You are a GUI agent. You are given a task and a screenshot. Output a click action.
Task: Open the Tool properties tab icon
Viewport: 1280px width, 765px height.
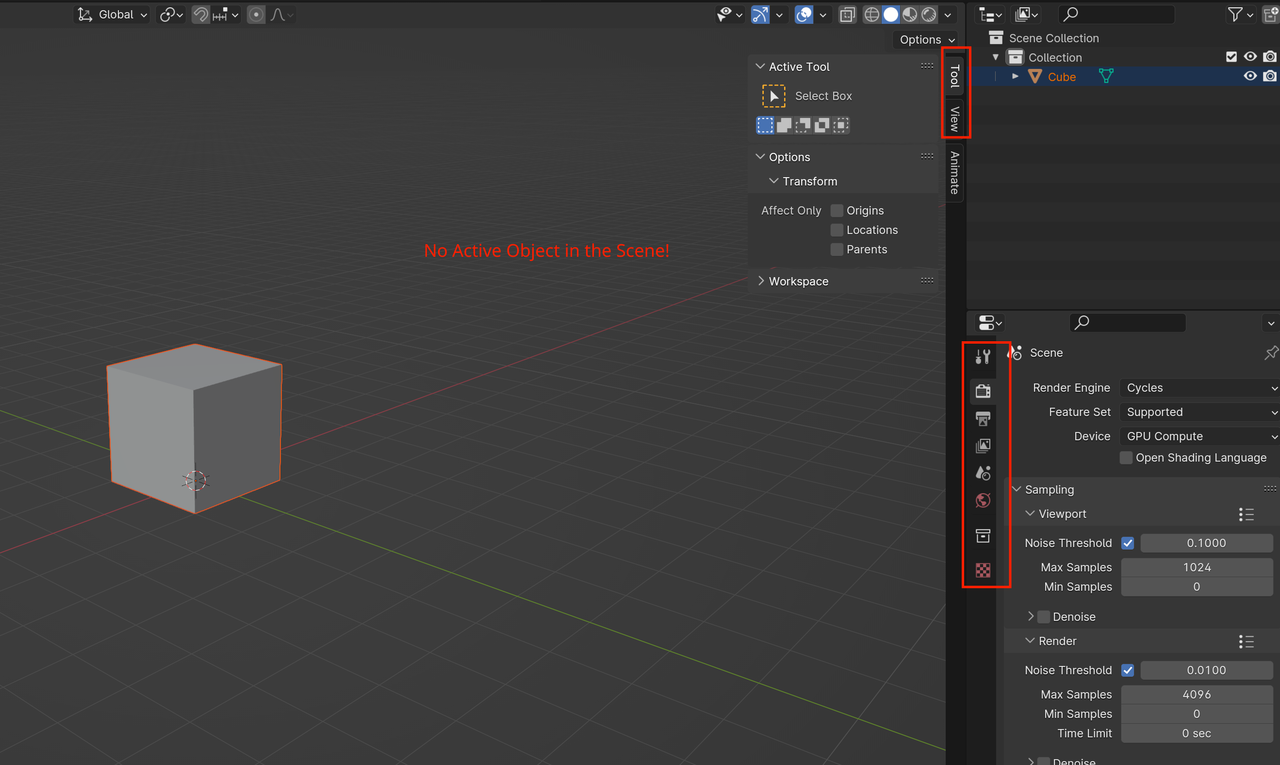(x=983, y=357)
